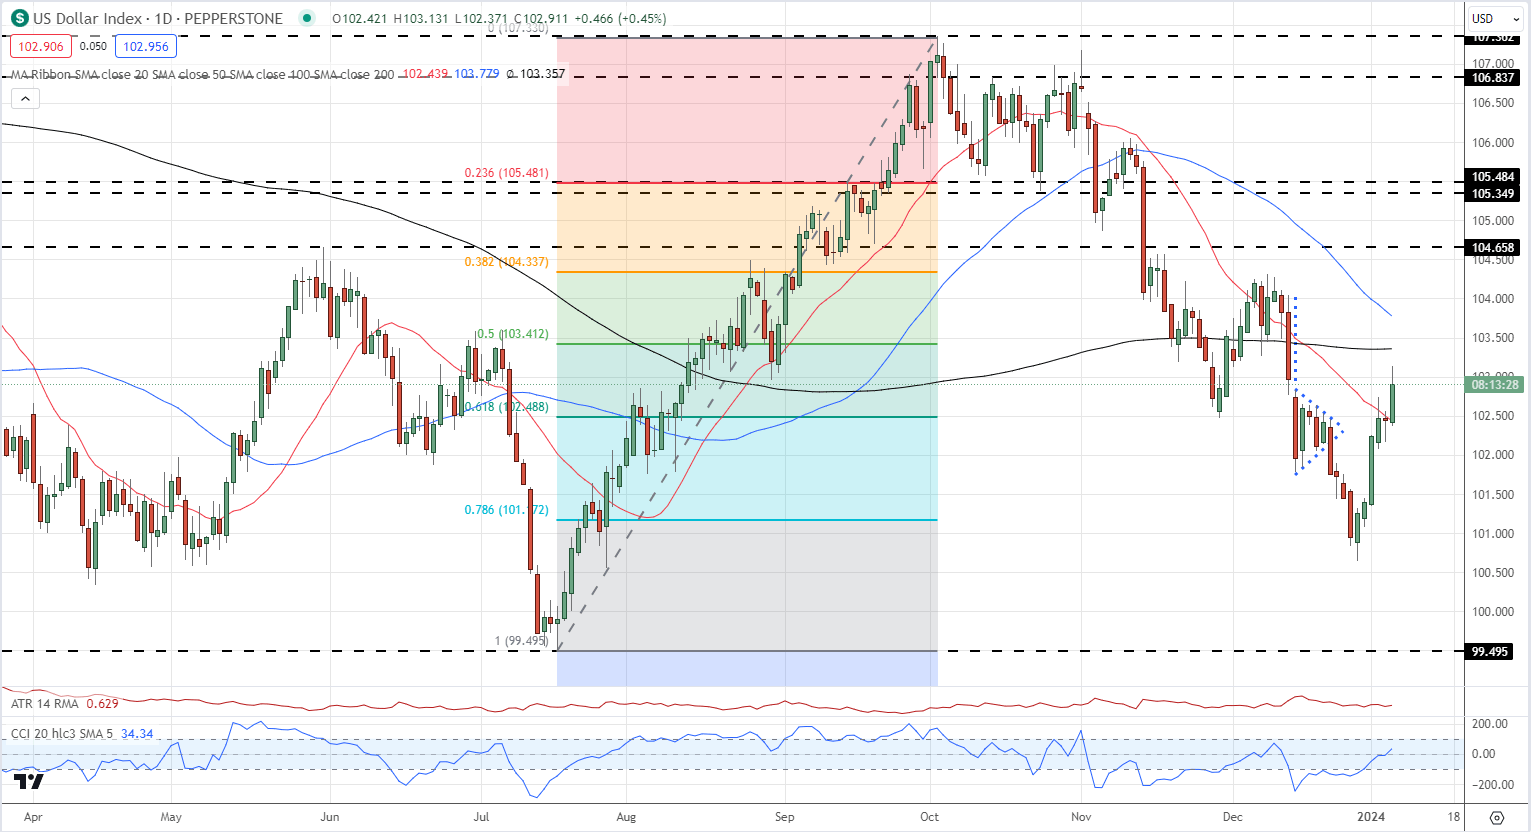Click the green market status dot
Viewport: 1531px width, 832px height.
tap(306, 18)
